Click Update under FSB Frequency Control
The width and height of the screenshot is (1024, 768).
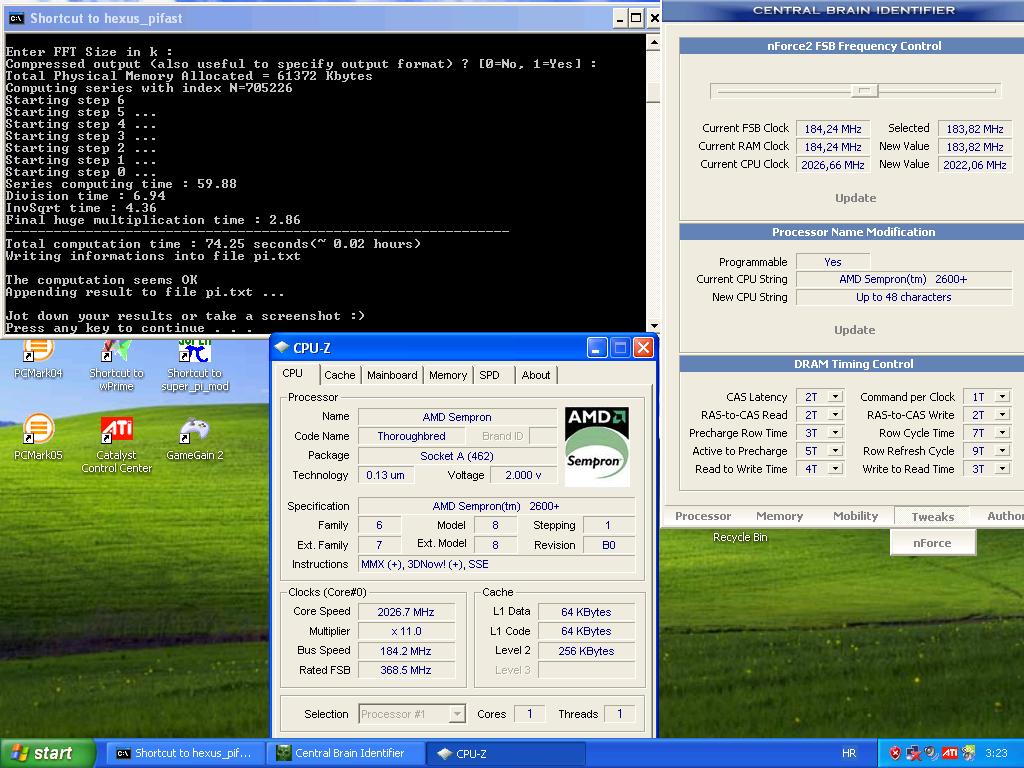tap(856, 198)
